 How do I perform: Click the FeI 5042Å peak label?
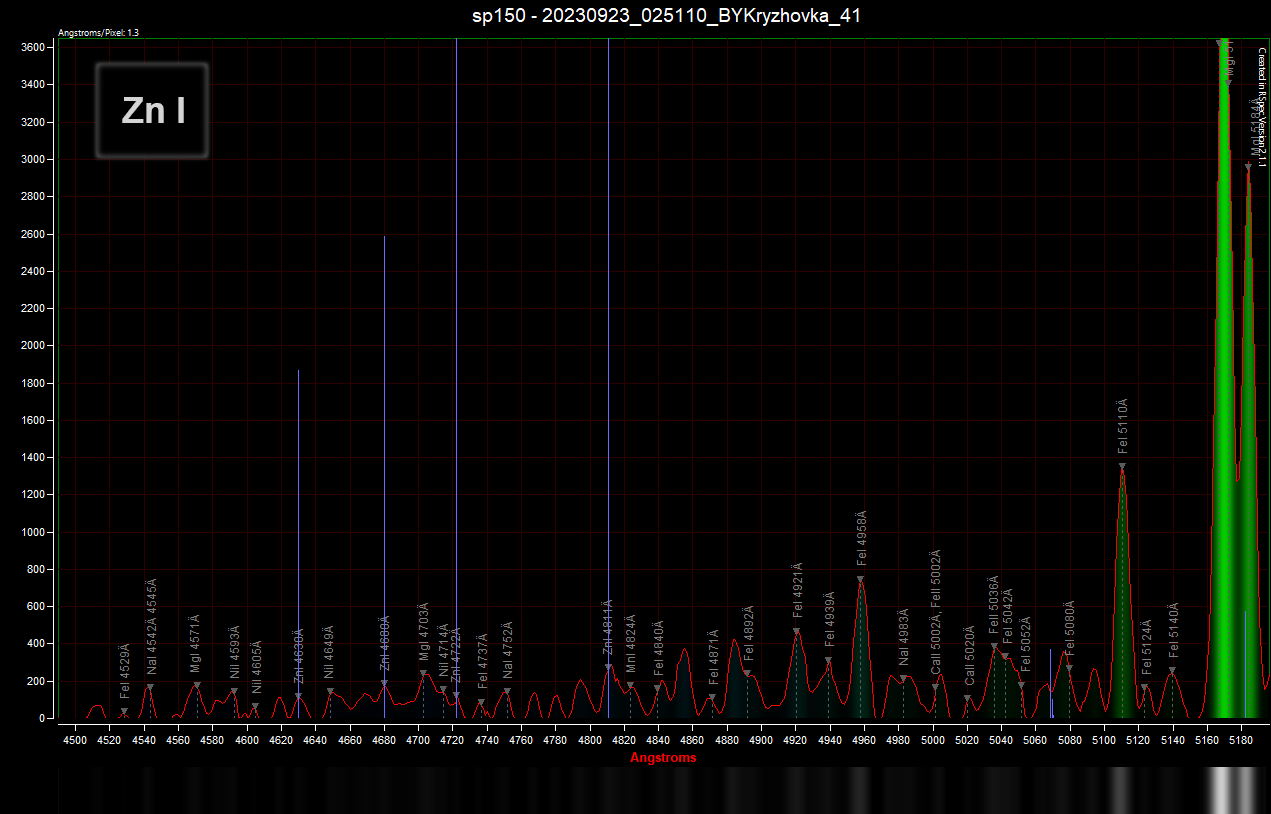coord(1006,617)
